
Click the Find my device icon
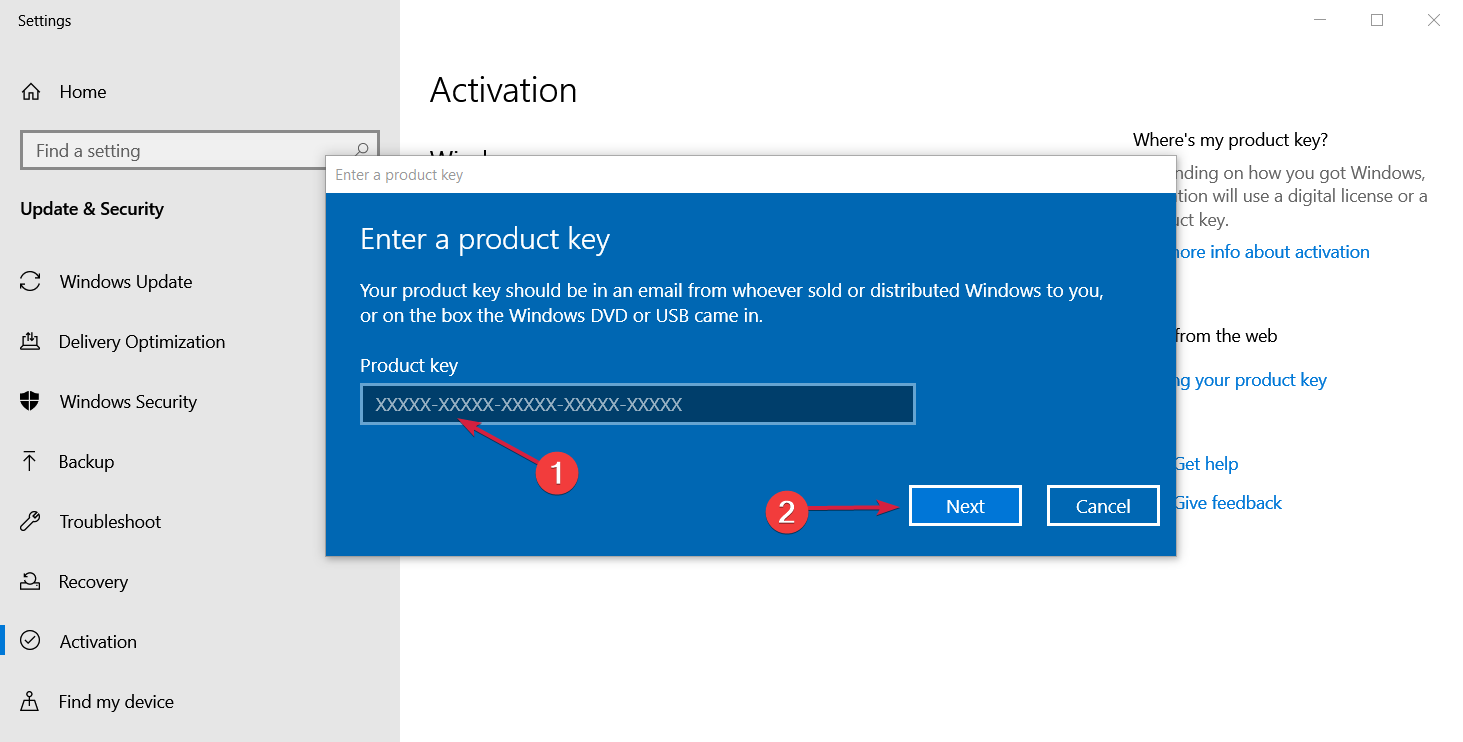coord(30,702)
